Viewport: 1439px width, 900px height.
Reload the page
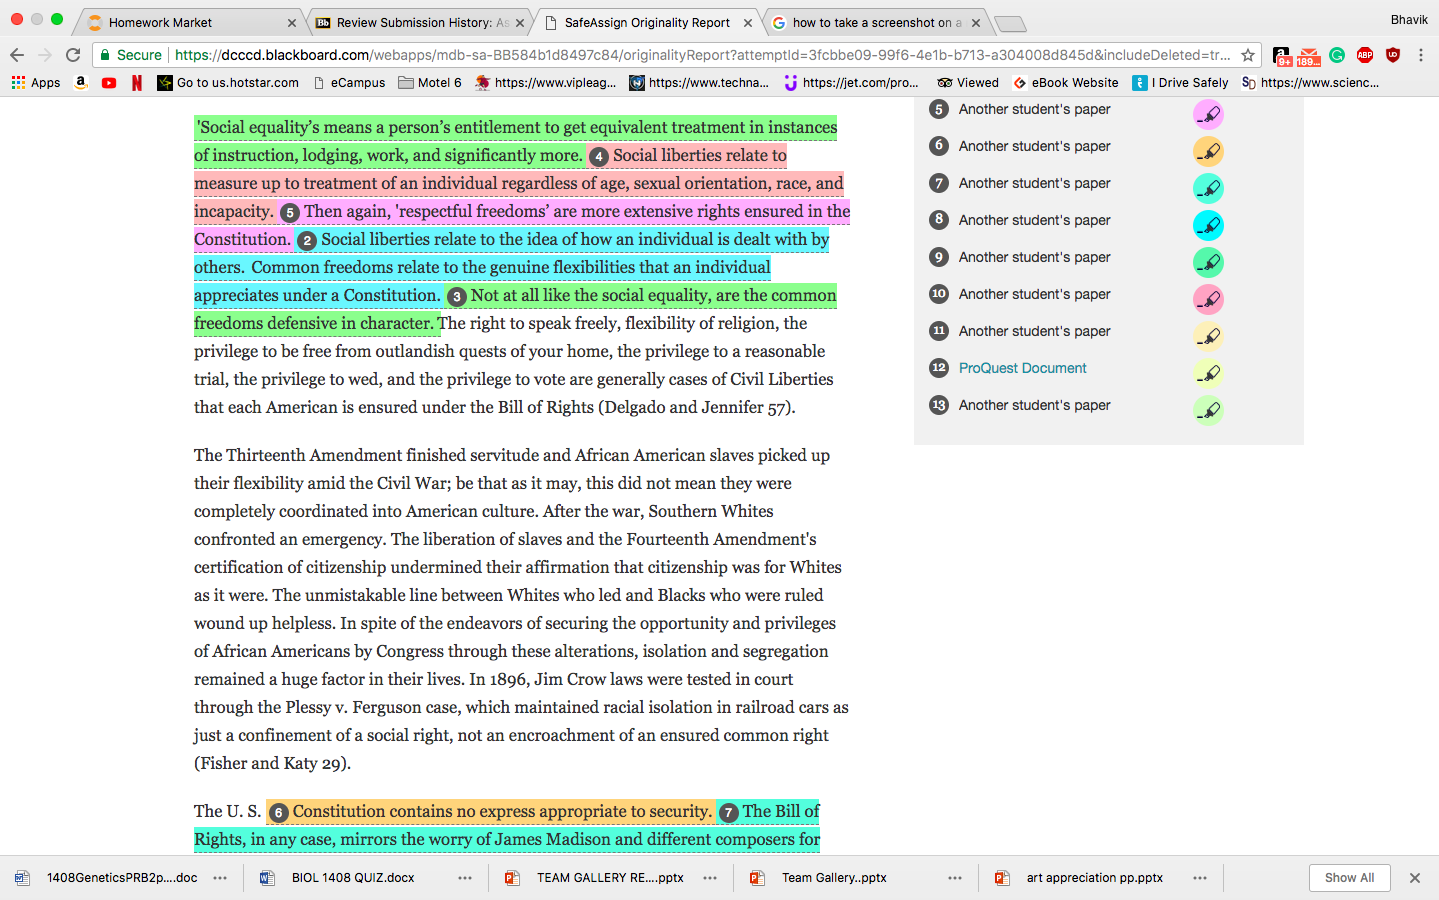tap(73, 55)
